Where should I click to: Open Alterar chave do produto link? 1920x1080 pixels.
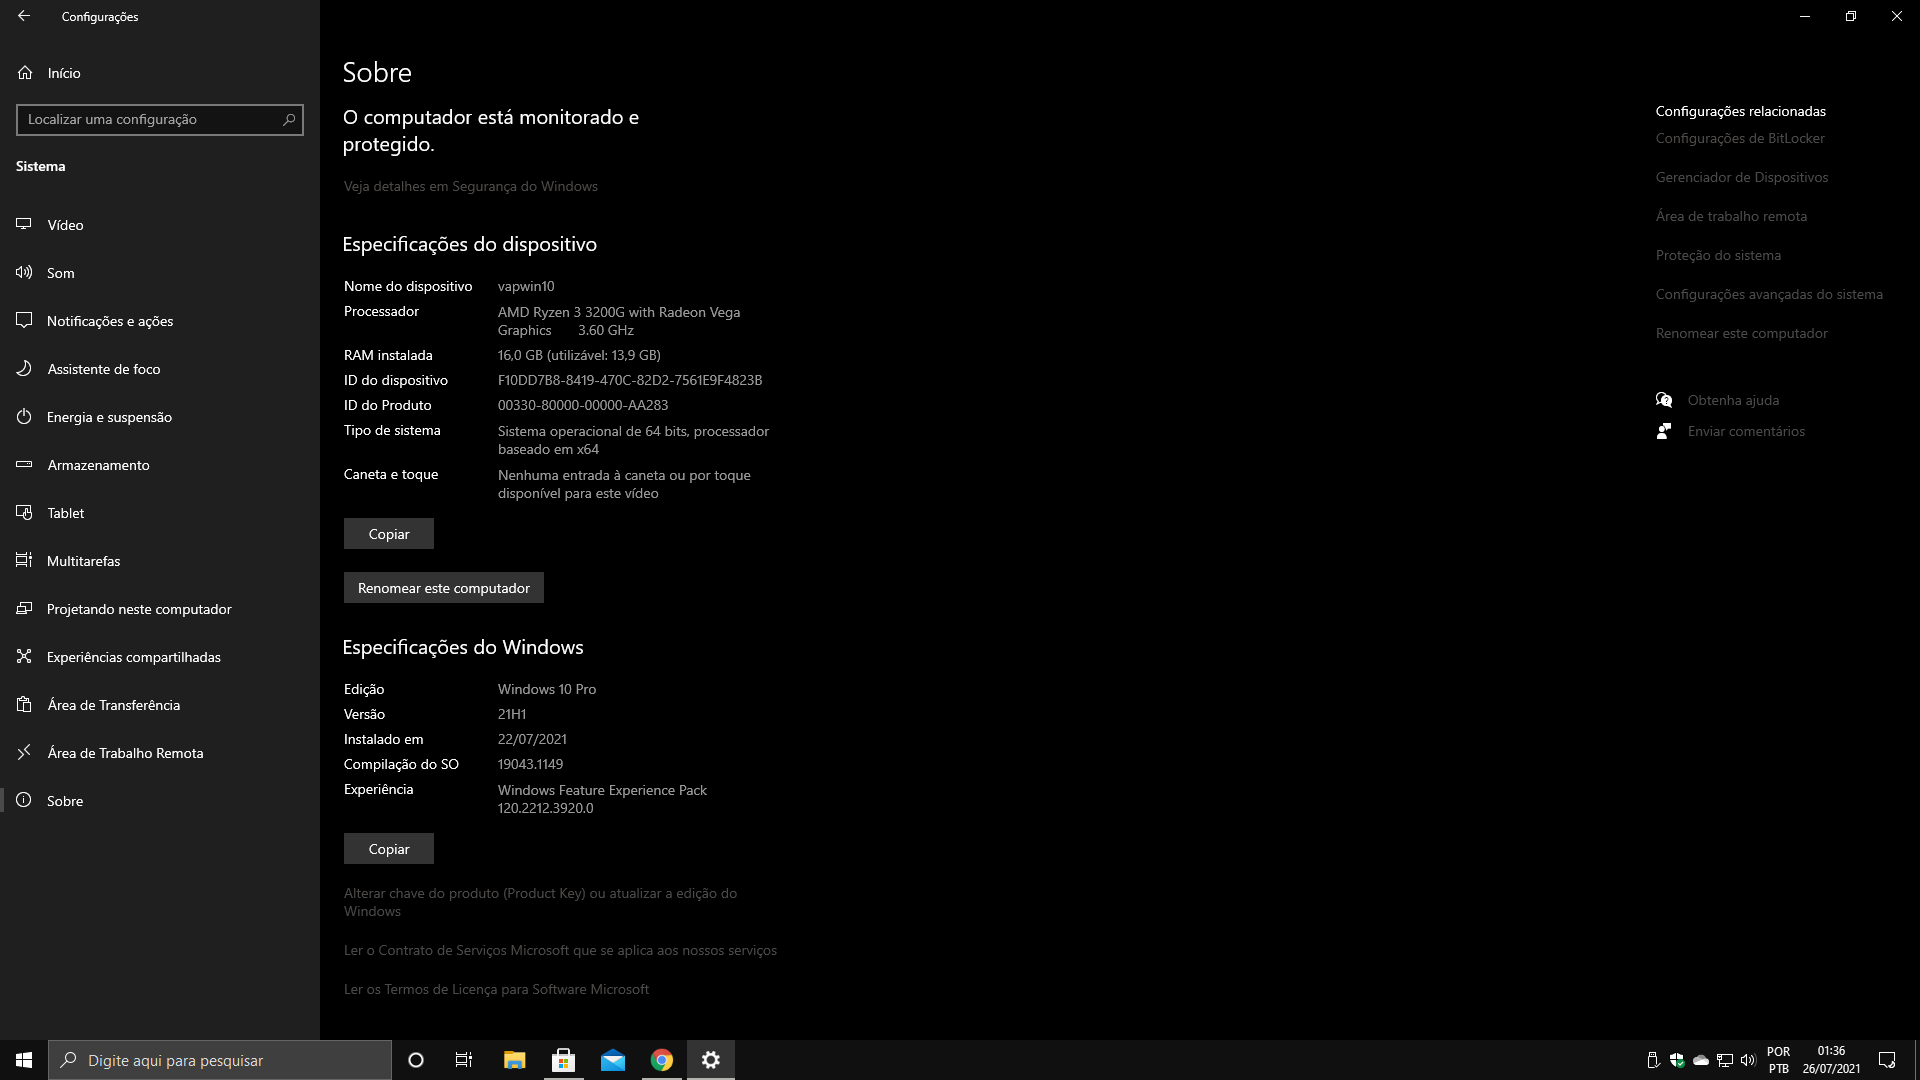coord(540,902)
